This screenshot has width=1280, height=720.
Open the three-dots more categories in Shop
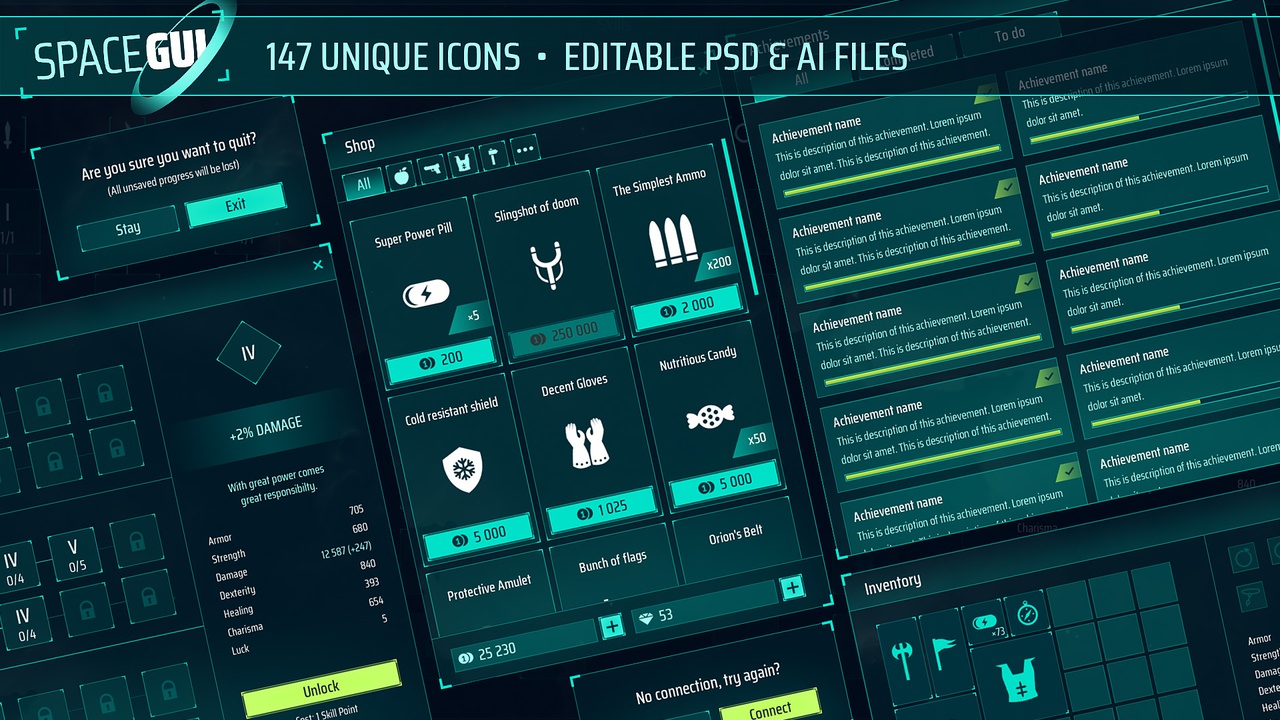click(x=525, y=150)
